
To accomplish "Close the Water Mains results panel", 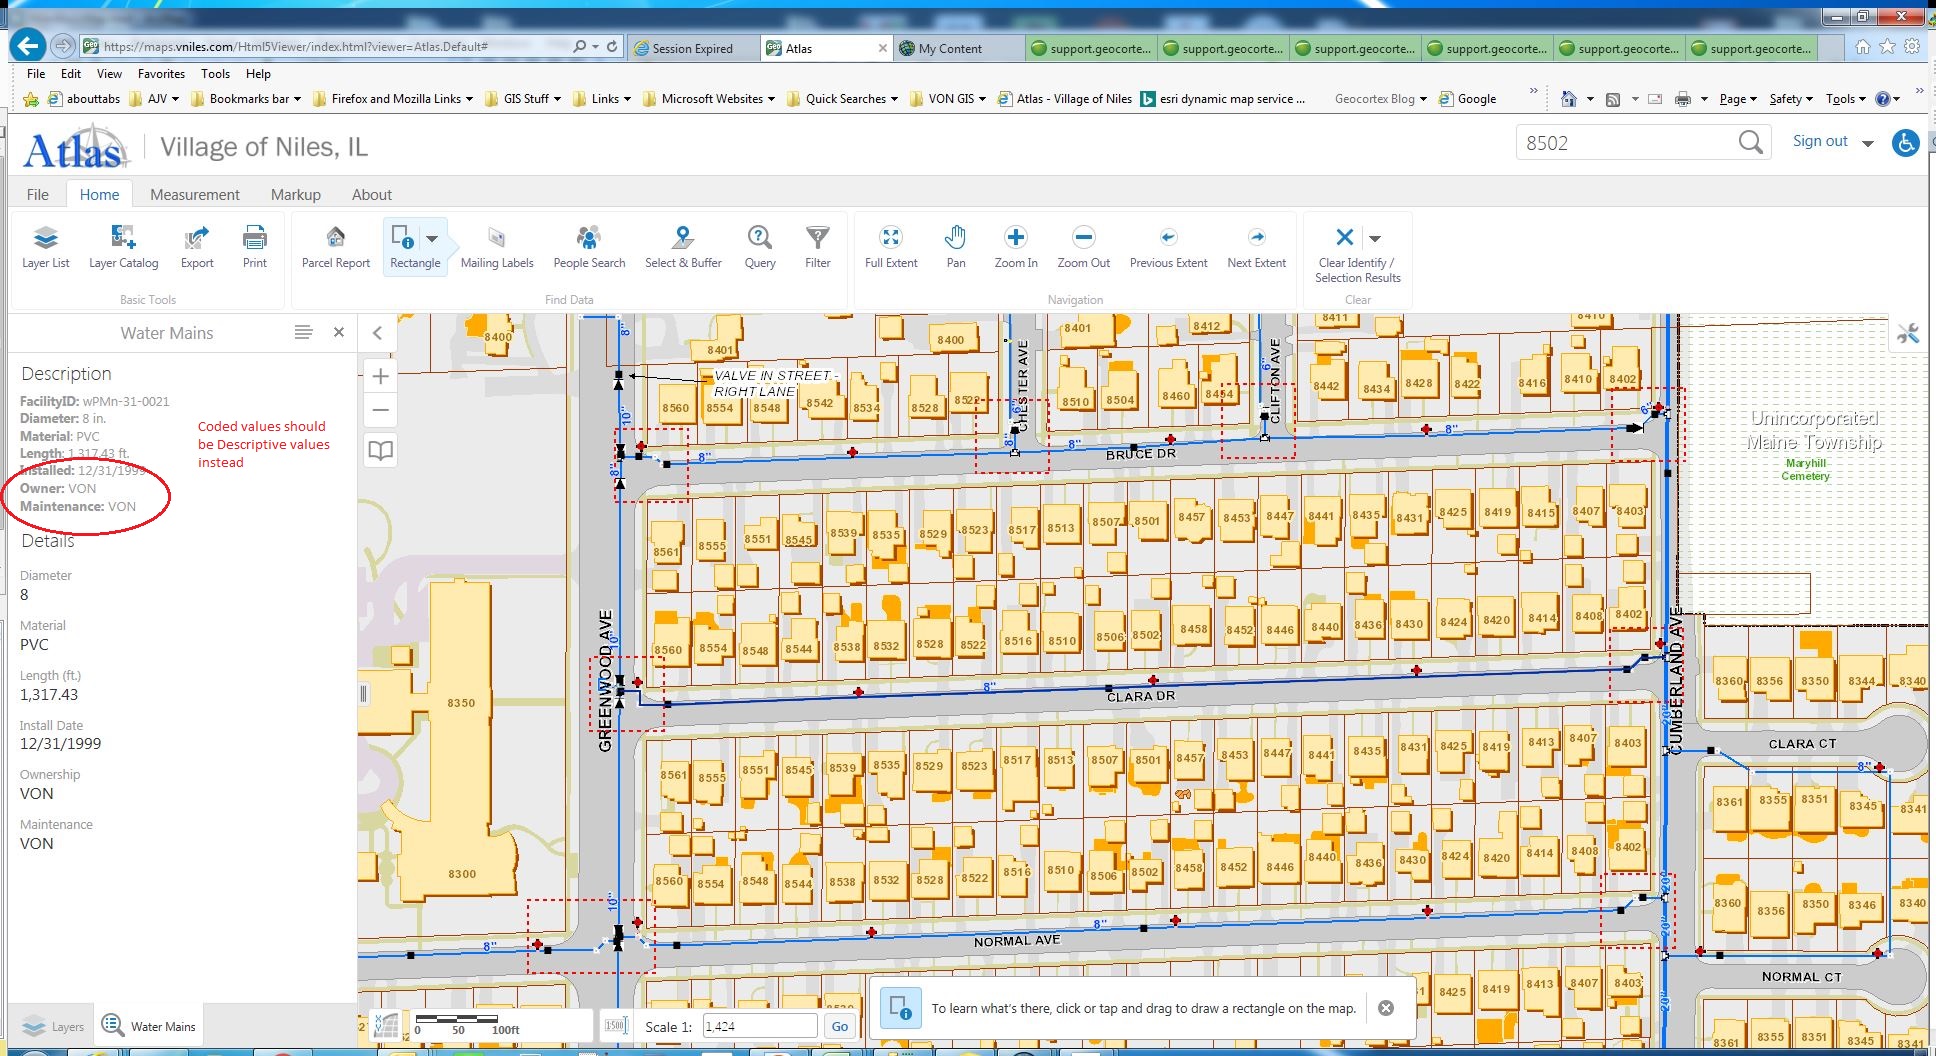I will tap(339, 332).
